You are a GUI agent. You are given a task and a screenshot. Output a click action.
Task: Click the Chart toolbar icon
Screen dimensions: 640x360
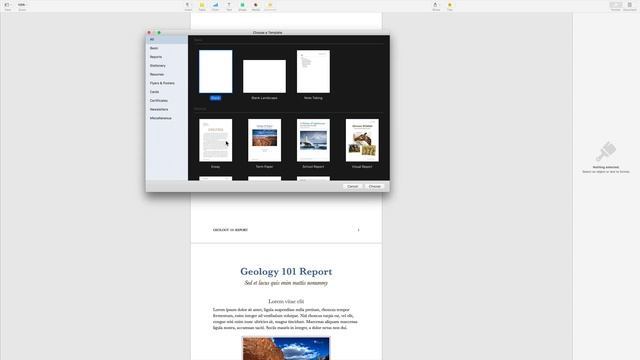coord(215,5)
